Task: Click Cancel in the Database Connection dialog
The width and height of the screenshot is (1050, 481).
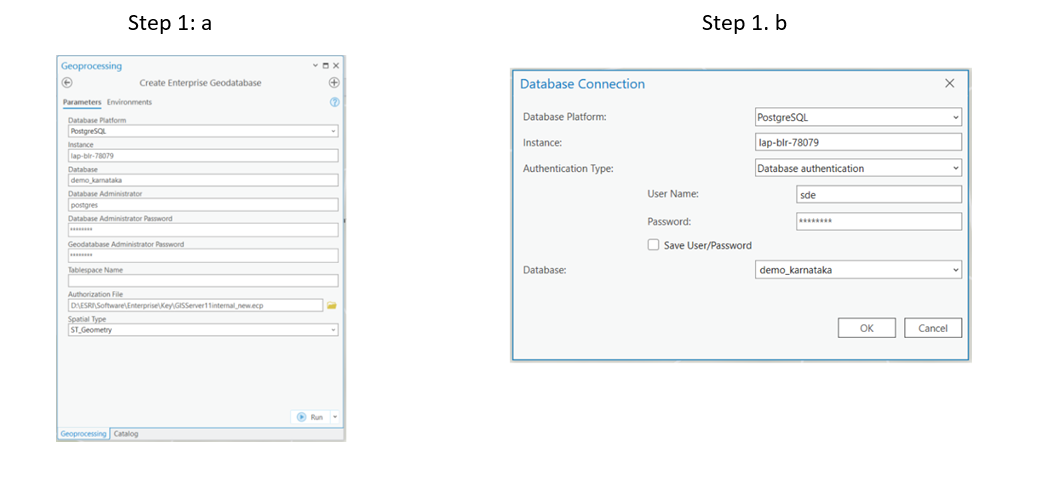Action: coord(933,328)
